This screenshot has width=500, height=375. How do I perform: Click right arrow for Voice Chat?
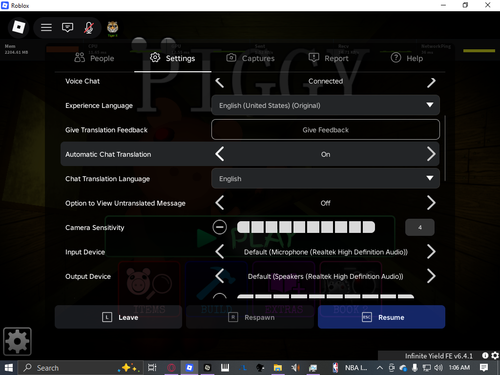pos(431,82)
